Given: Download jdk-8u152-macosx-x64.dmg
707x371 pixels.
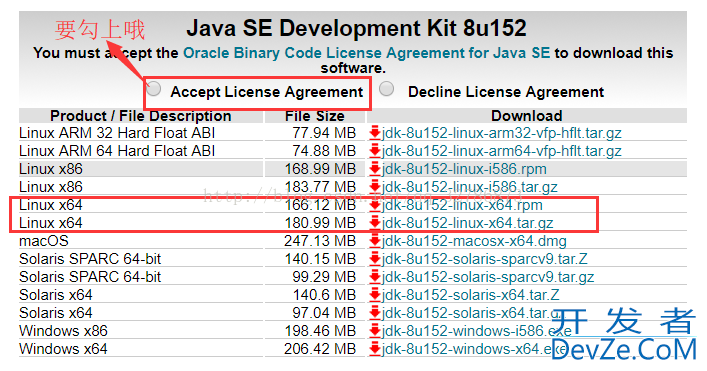Looking at the screenshot, I should point(474,241).
